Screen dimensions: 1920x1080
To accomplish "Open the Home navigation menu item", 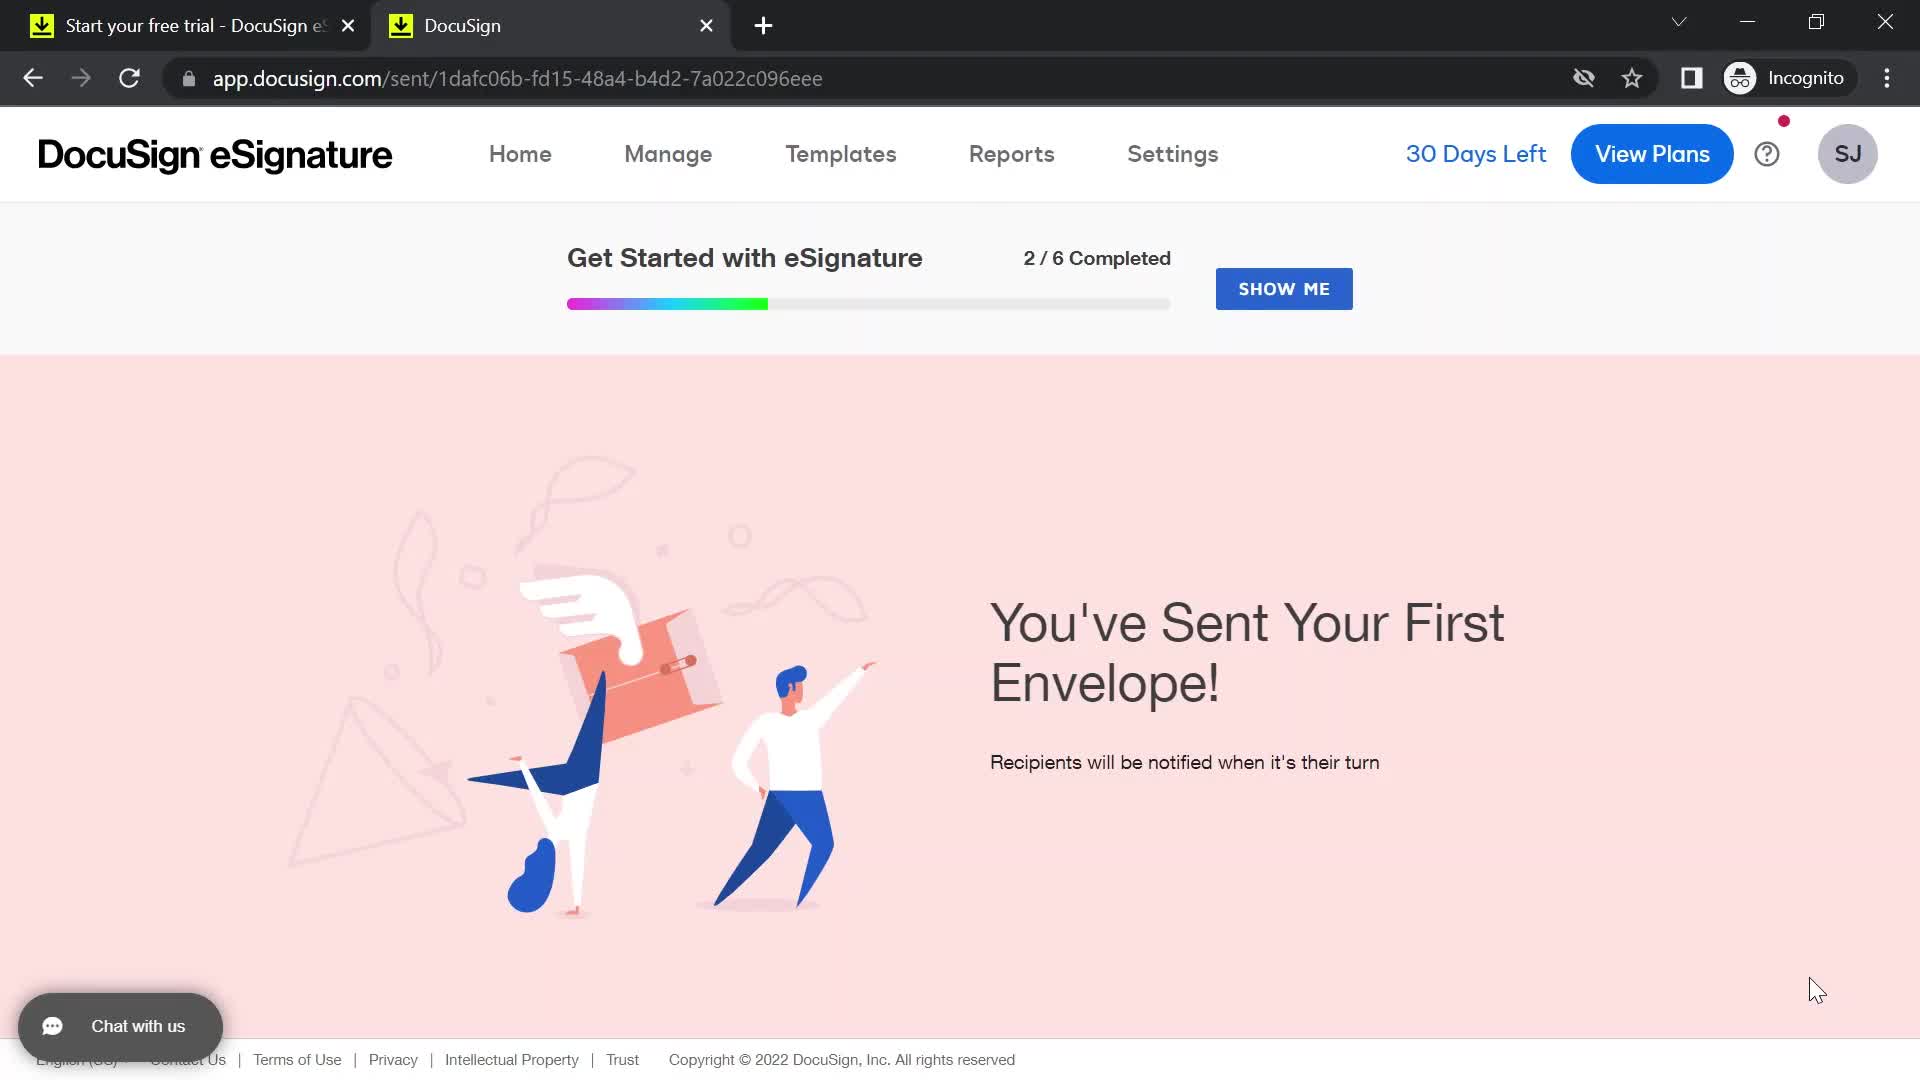I will click(x=521, y=154).
